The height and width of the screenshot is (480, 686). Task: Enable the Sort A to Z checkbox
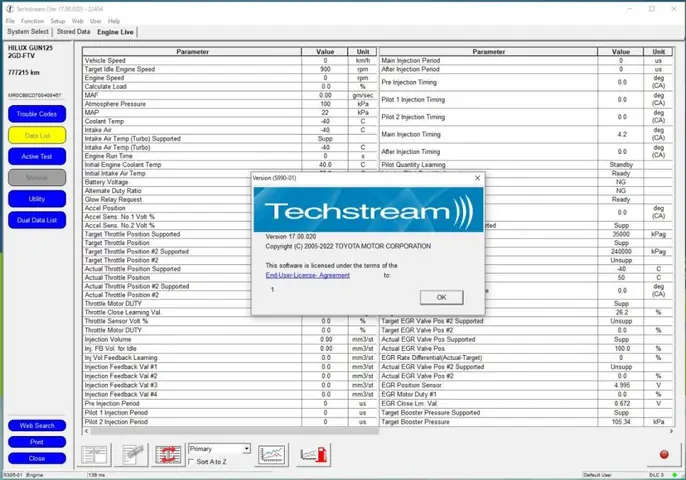coord(191,462)
